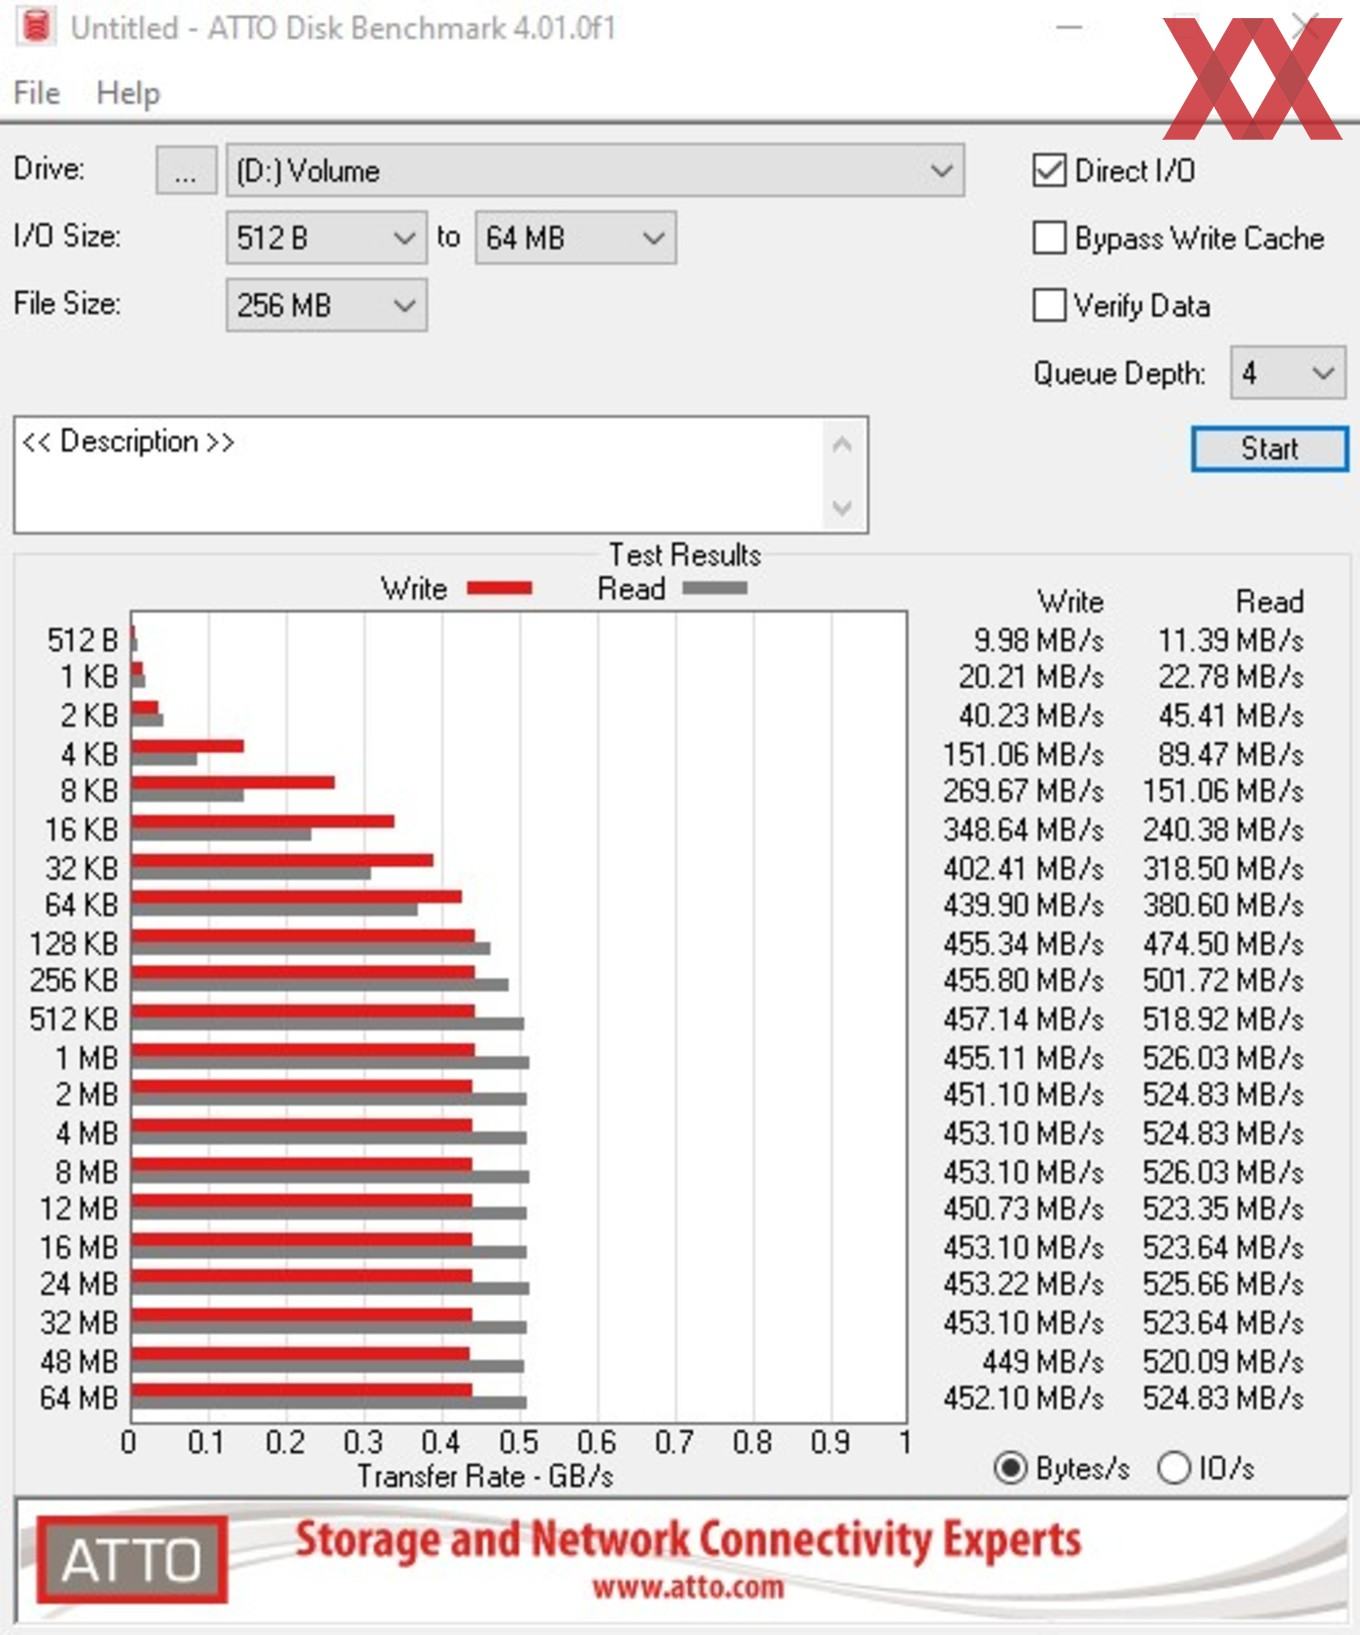Click the ATTO Disk Benchmark app icon in title bar
This screenshot has width=1360, height=1635.
click(x=35, y=27)
